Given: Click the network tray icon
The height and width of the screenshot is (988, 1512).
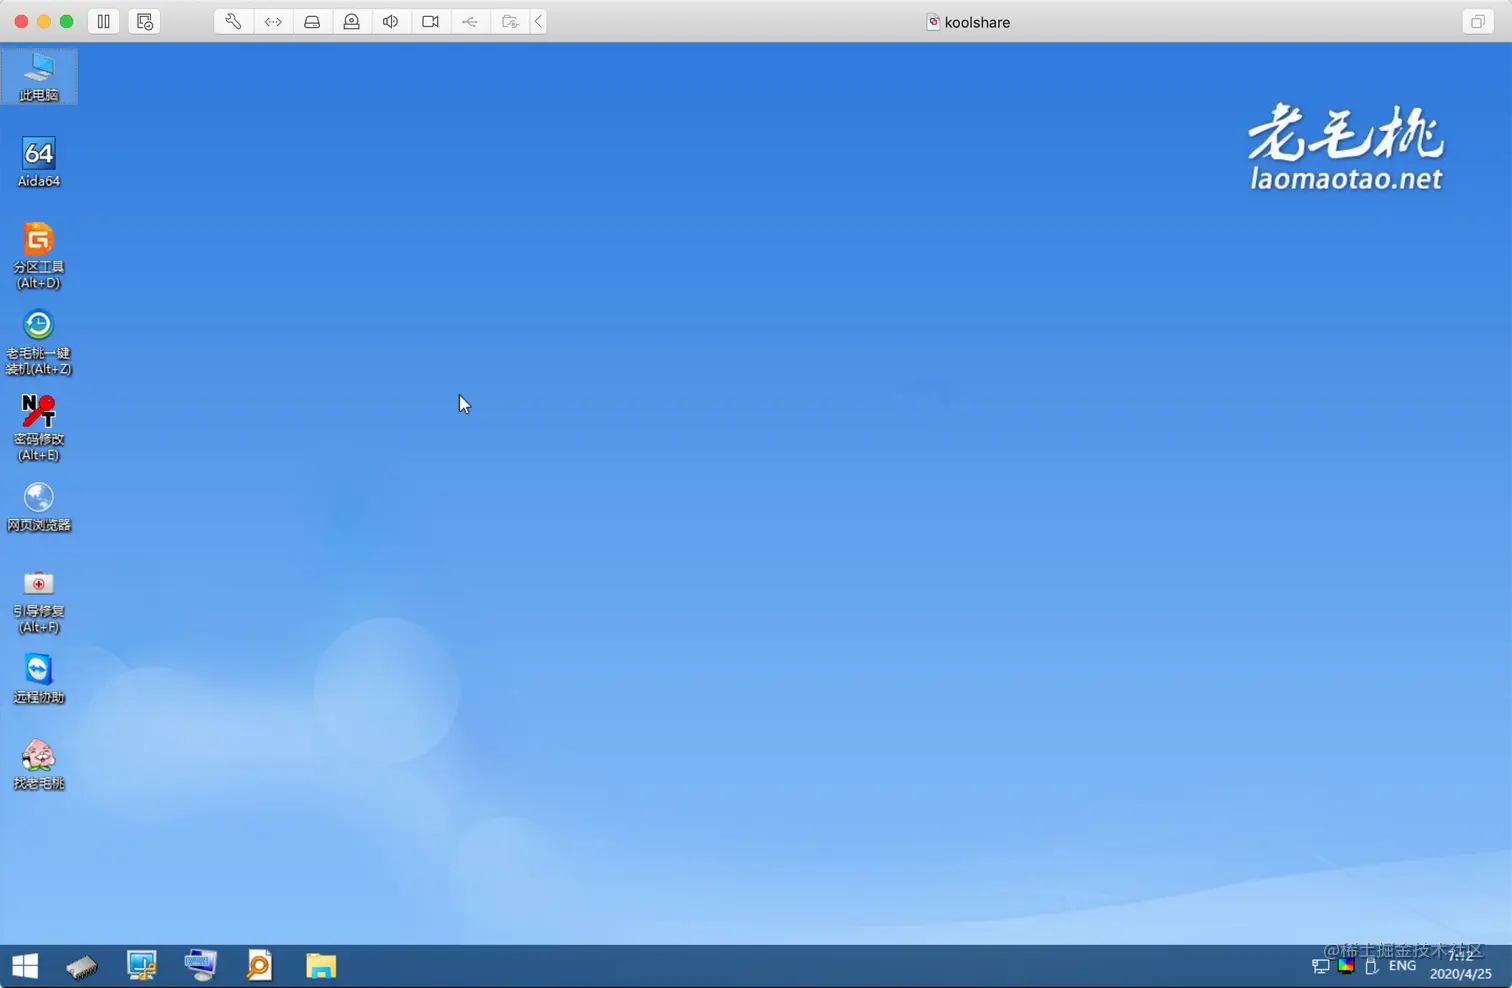Looking at the screenshot, I should 1320,966.
